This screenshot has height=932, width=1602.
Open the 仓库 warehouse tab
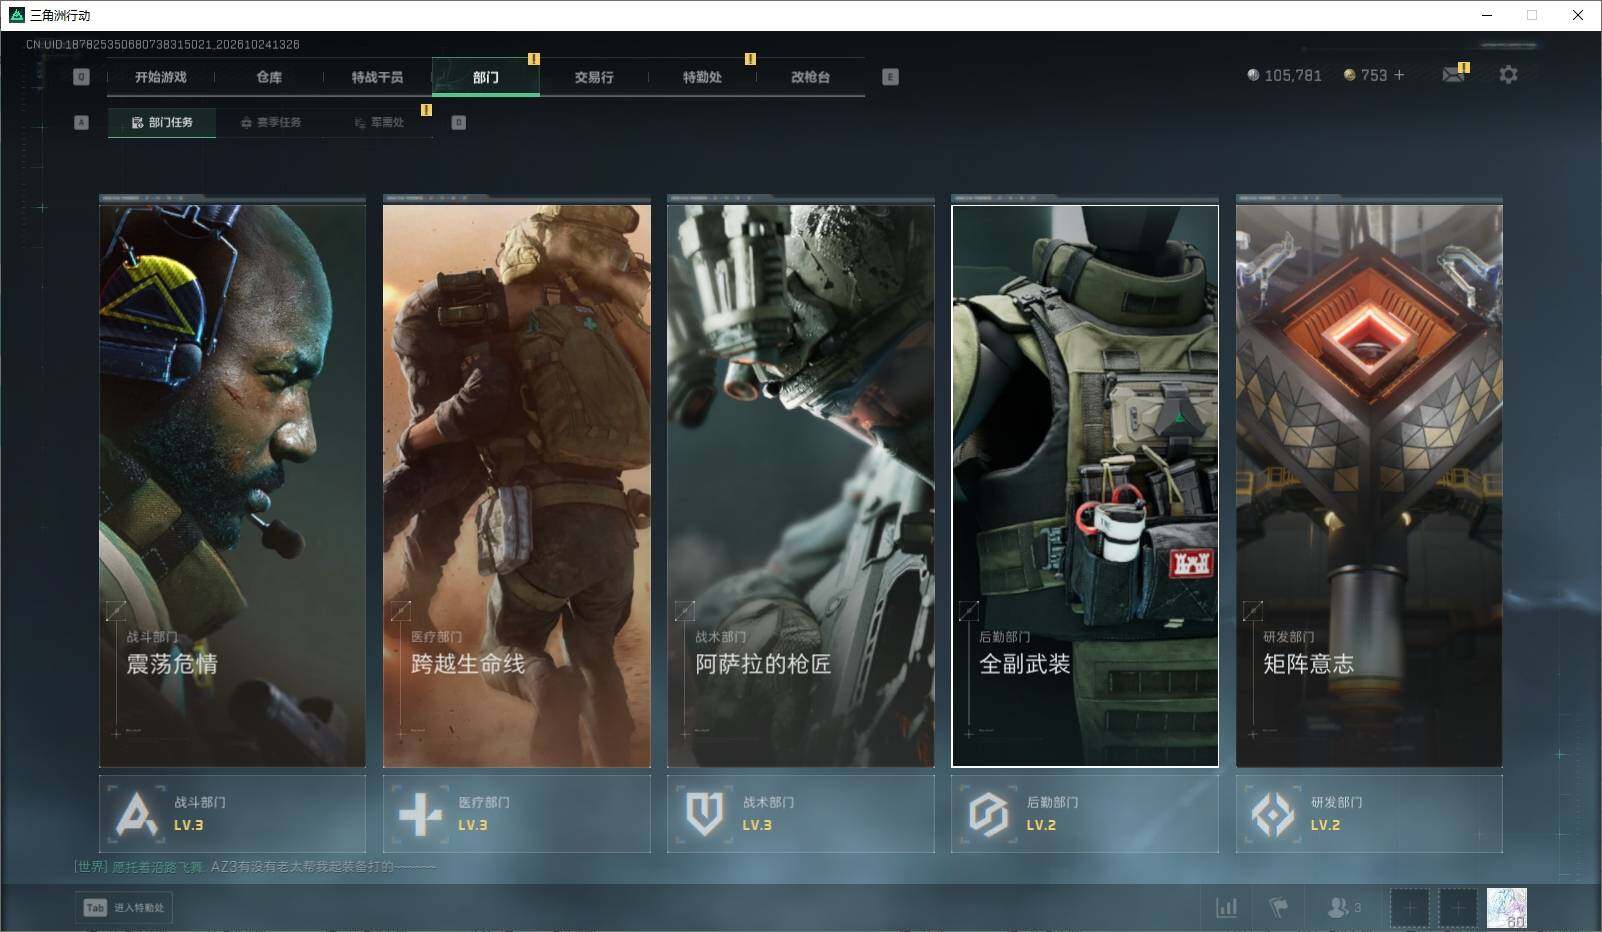(269, 77)
